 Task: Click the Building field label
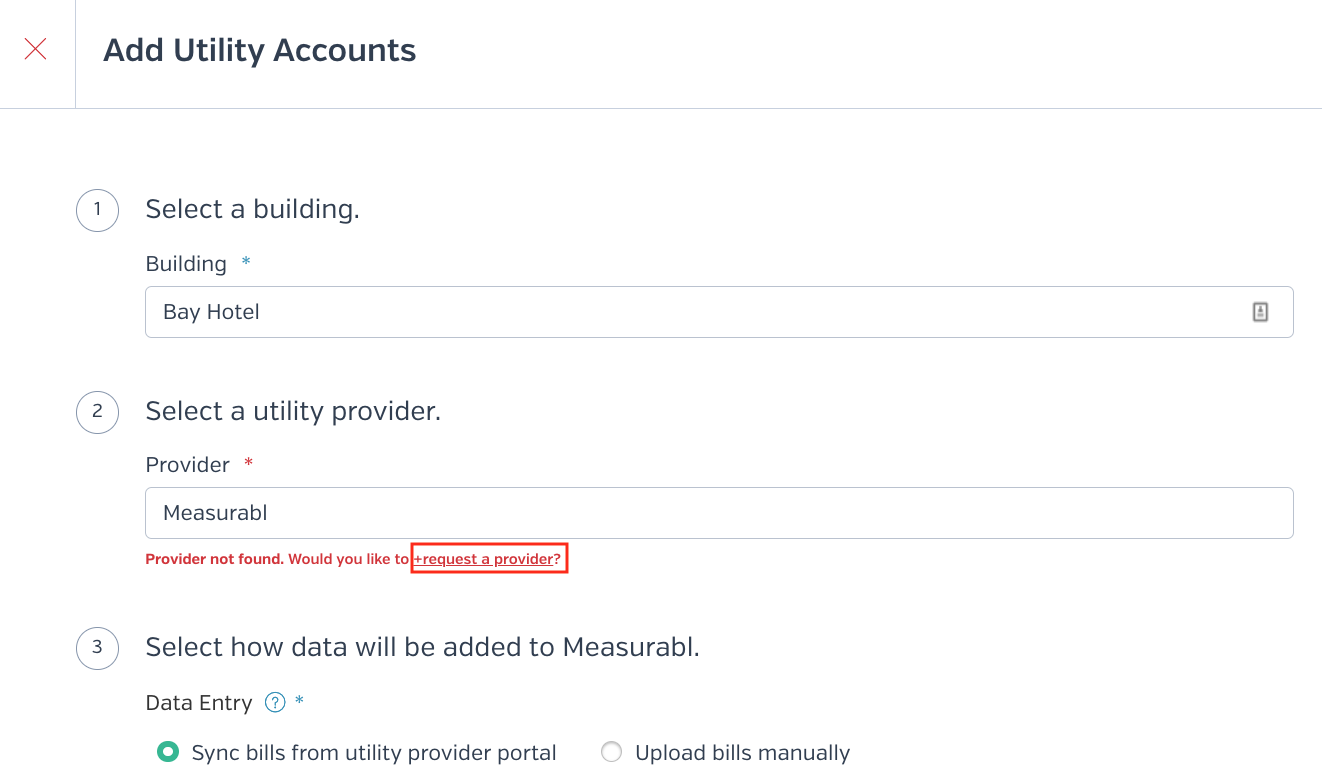pos(186,264)
